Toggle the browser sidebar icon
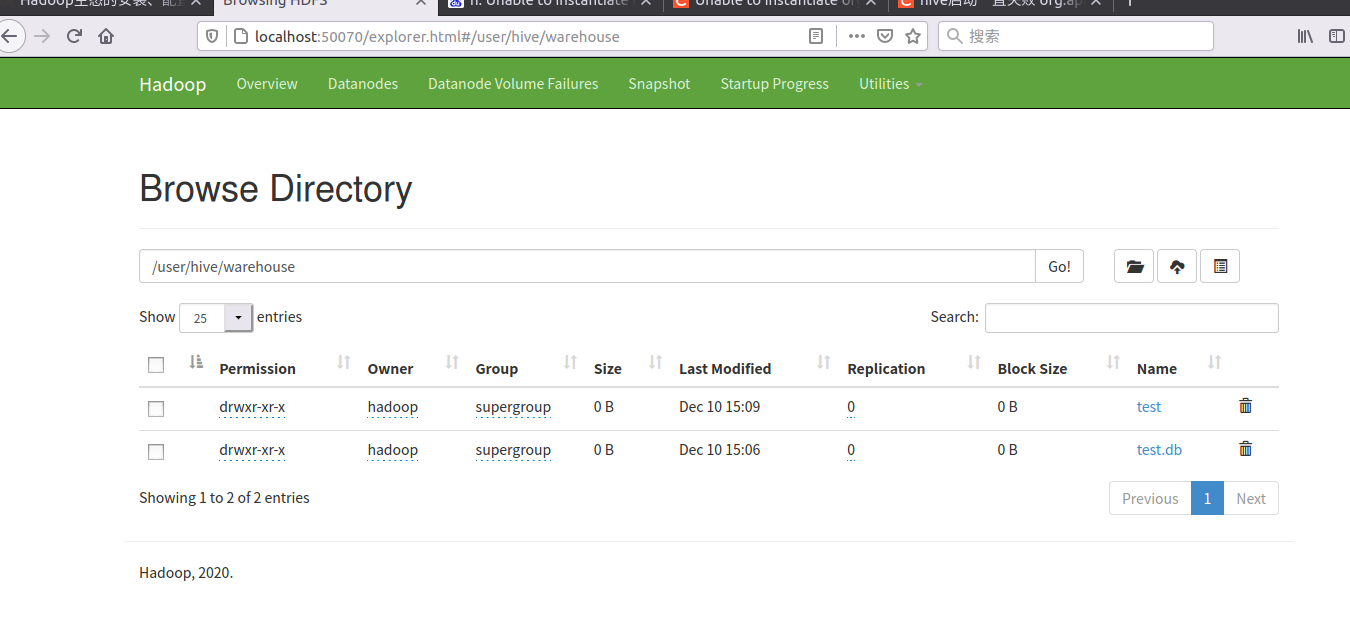Viewport: 1350px width, 630px height. click(x=1336, y=36)
